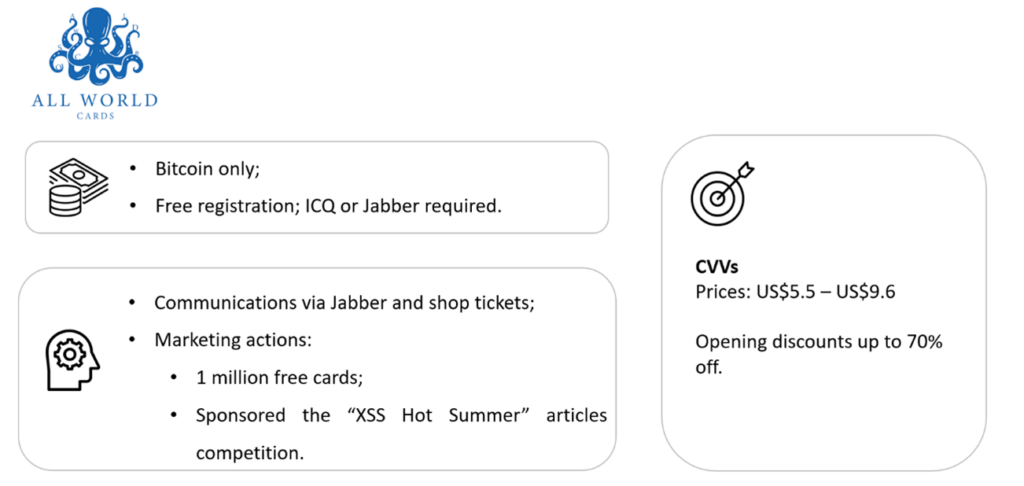Click 'Opening discounts up to 70%' text

click(x=819, y=342)
